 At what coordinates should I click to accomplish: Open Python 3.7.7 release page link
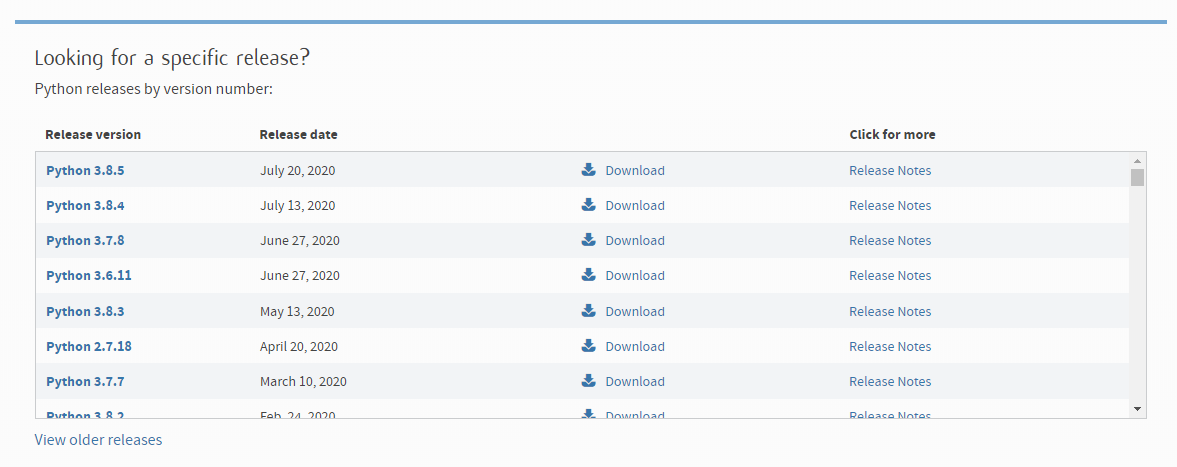(x=85, y=382)
